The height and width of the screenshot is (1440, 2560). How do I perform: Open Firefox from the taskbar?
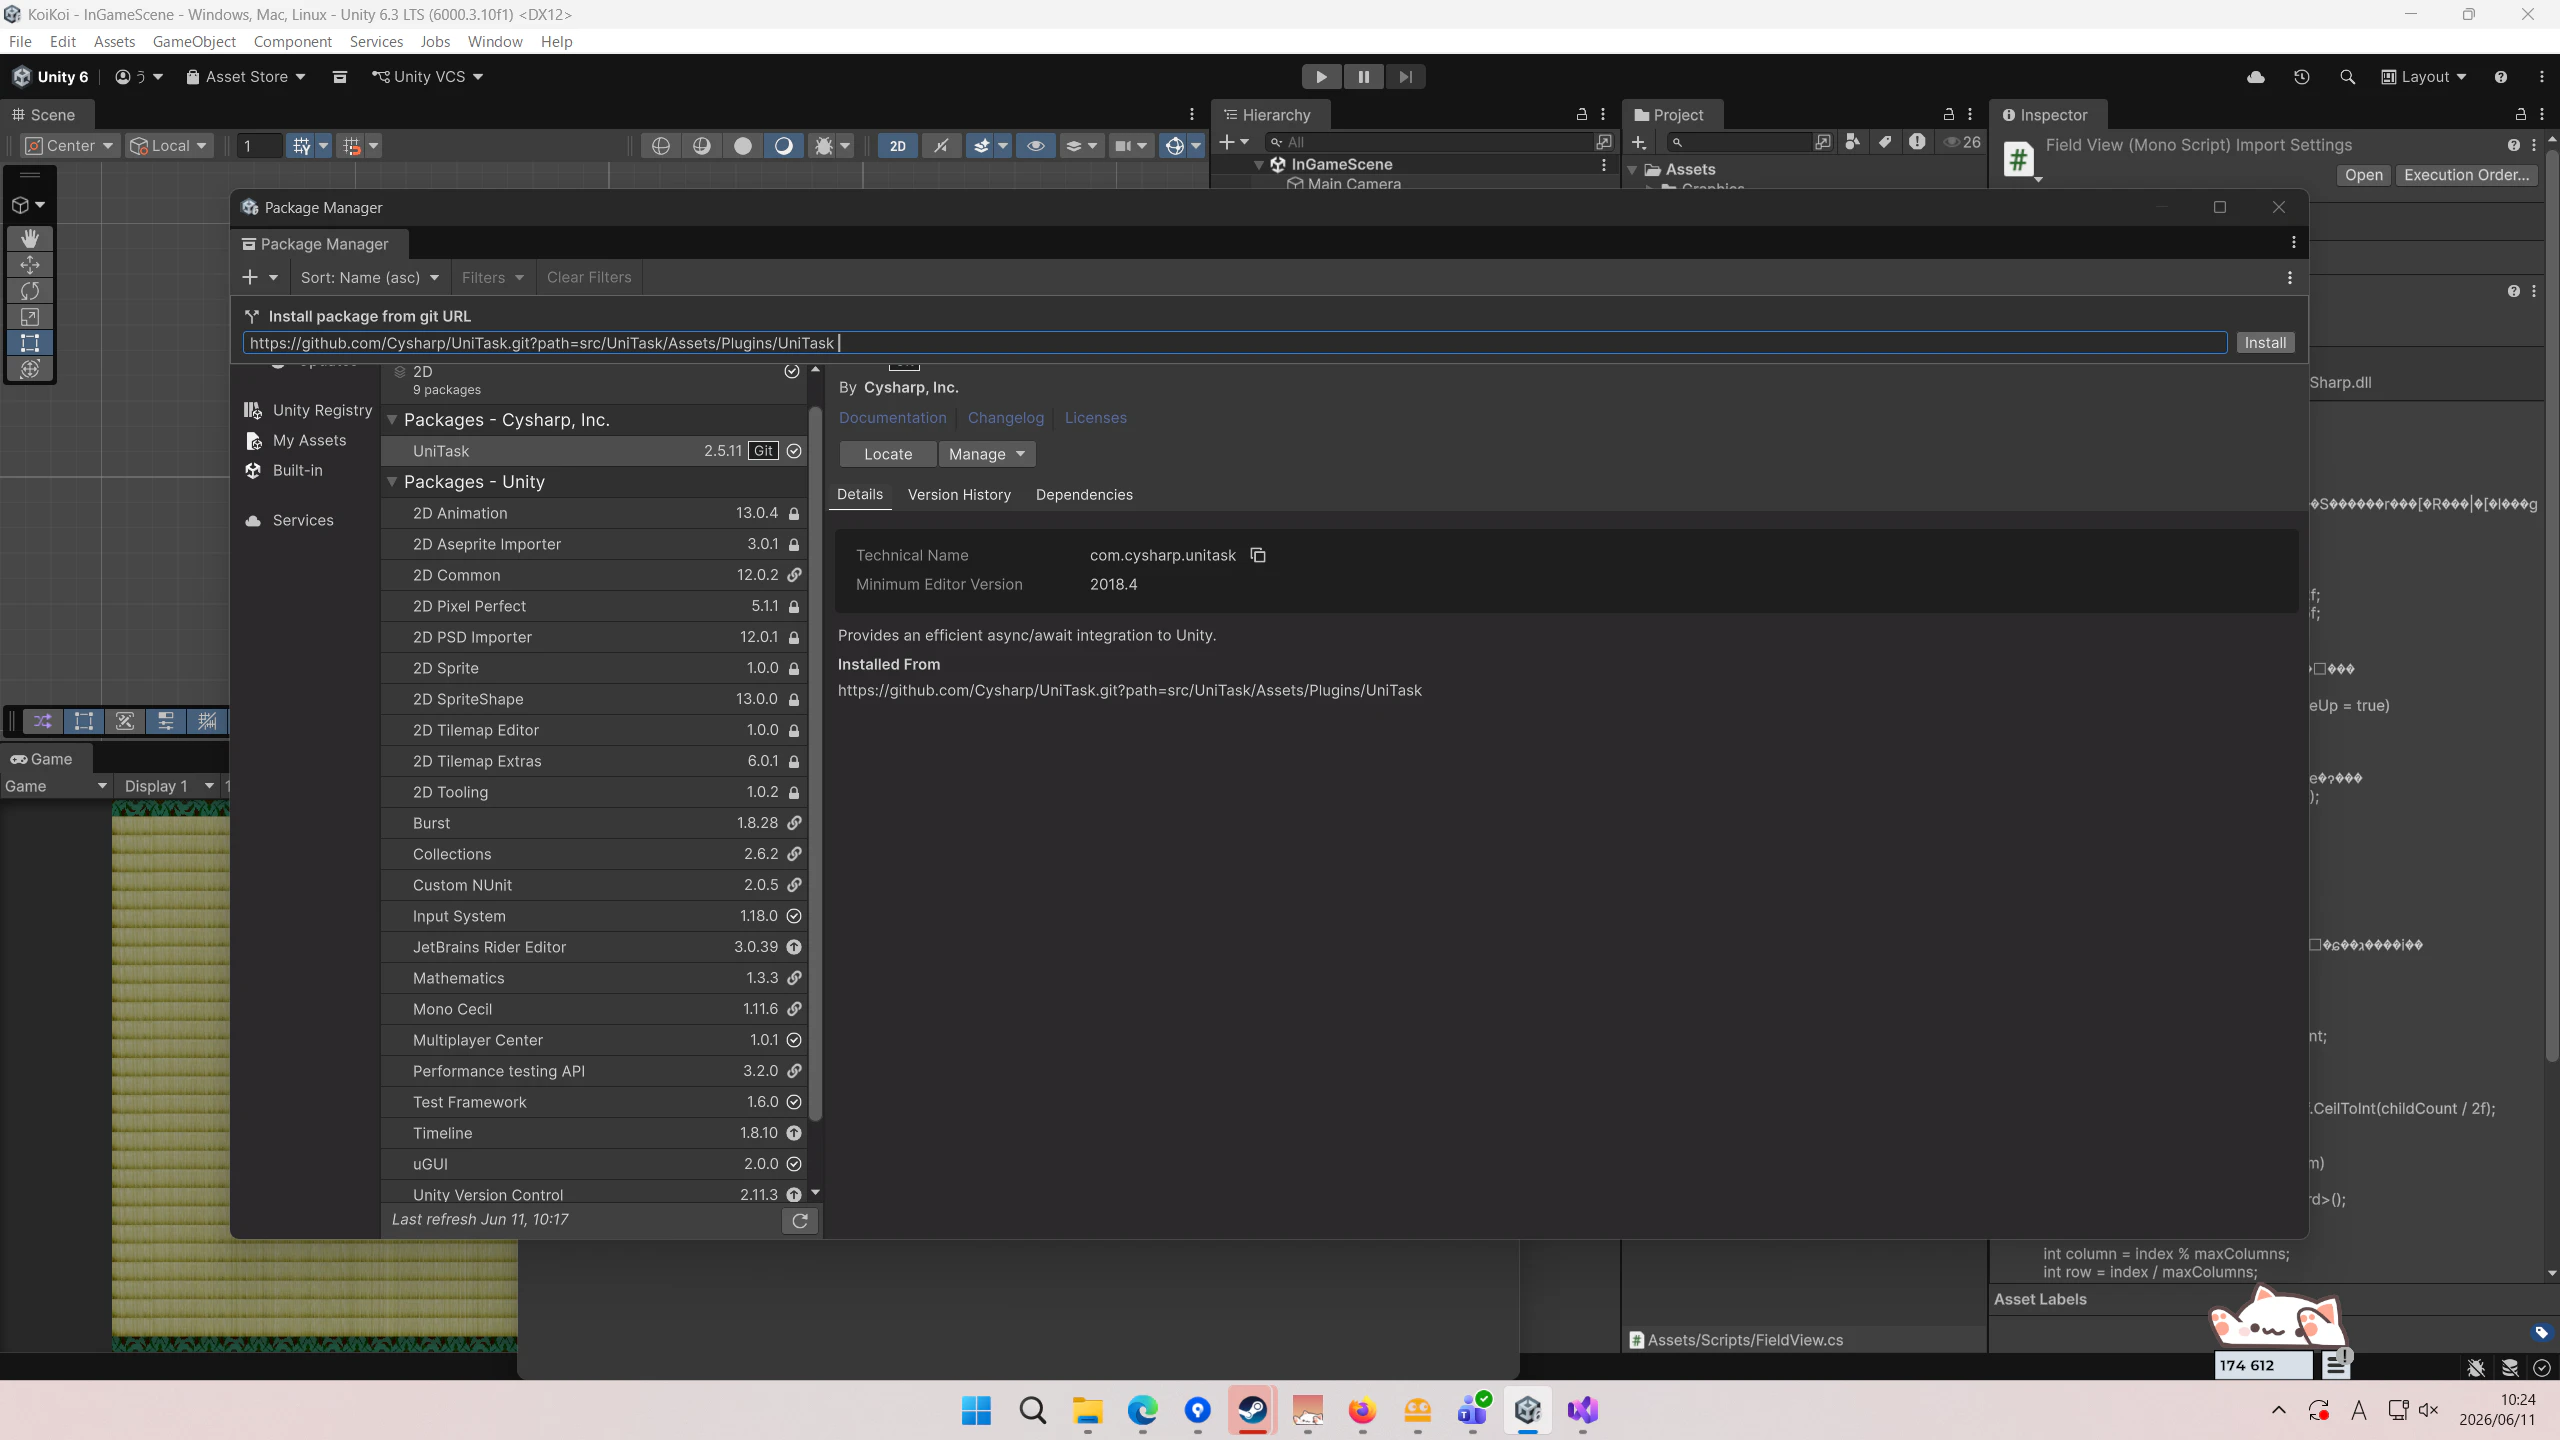coord(1362,1411)
